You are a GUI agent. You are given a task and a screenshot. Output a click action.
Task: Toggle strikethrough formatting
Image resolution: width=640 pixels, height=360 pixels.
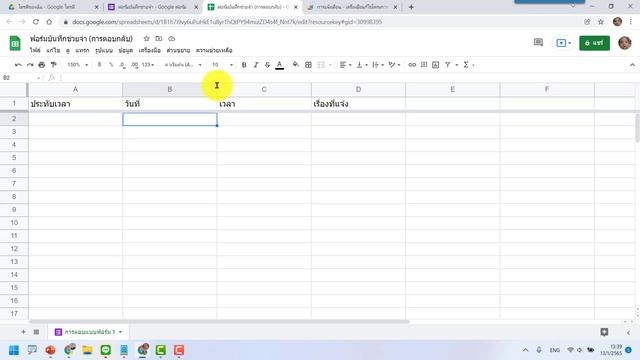point(268,65)
